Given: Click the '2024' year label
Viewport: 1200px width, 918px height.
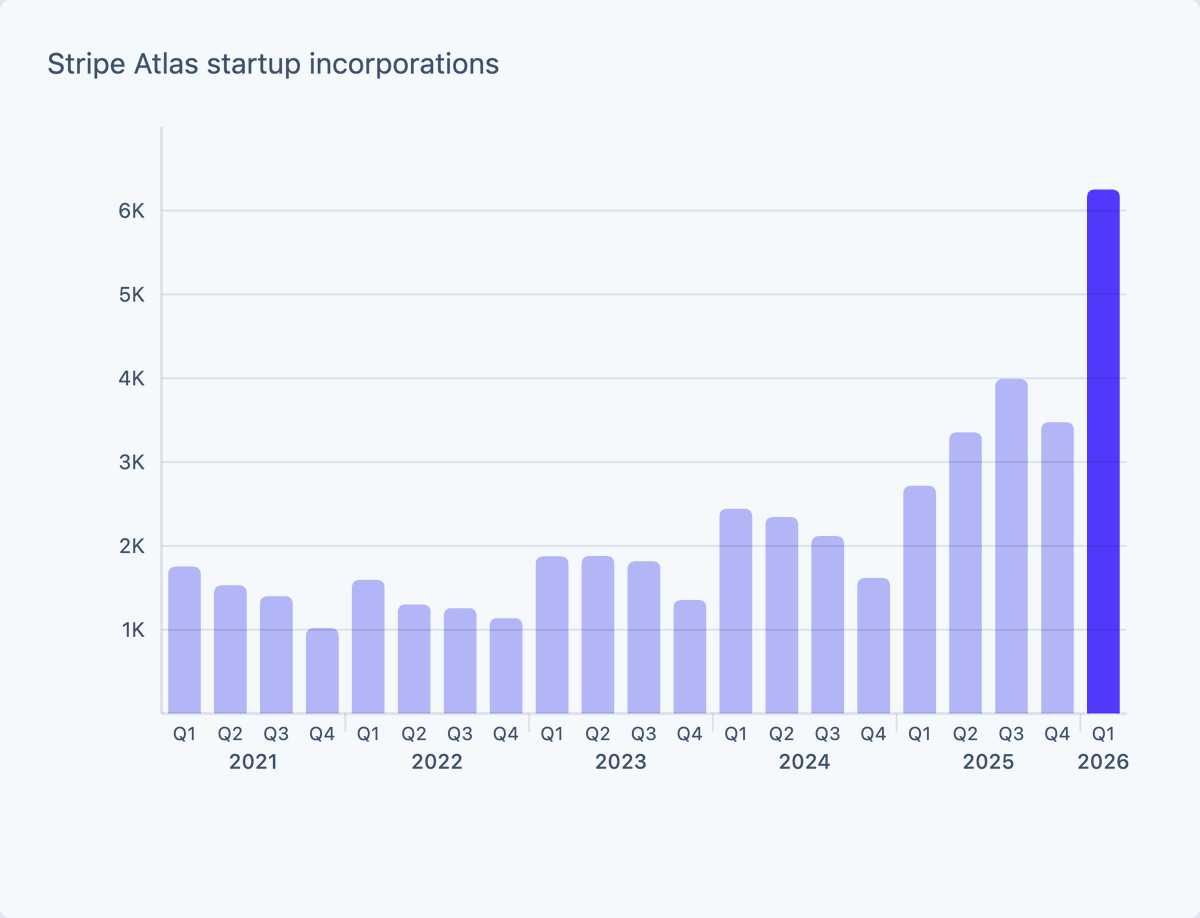Looking at the screenshot, I should click(x=805, y=762).
